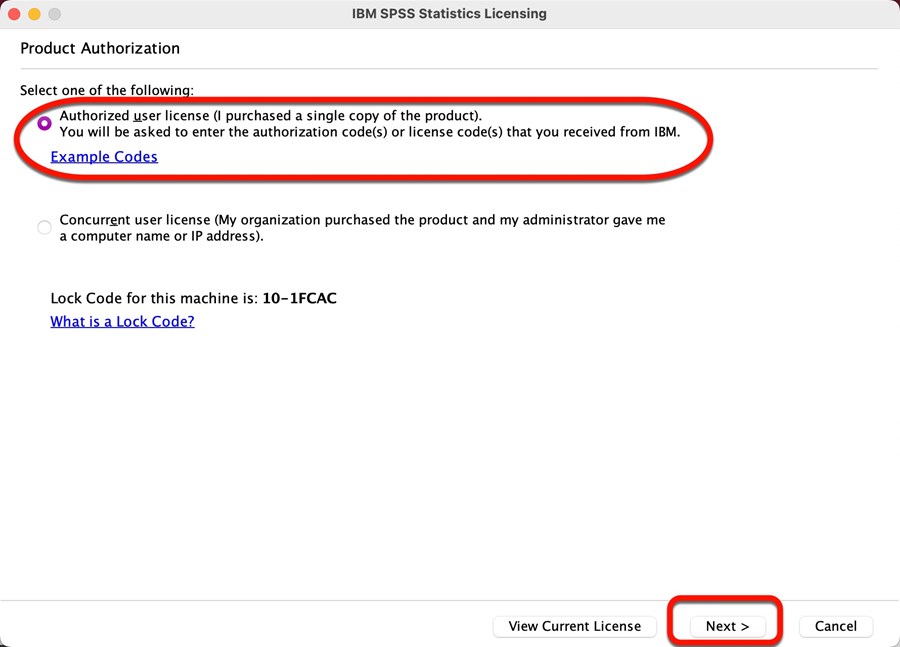This screenshot has width=900, height=647.
Task: Click the grayed-out zoom window button
Action: (55, 14)
